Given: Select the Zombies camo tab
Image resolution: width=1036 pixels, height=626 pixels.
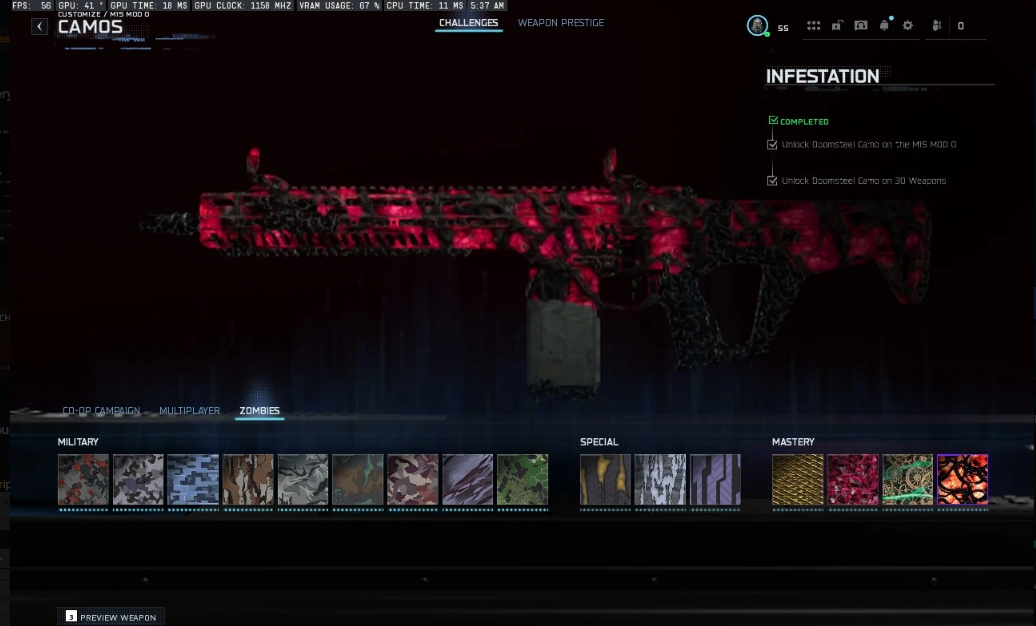Looking at the screenshot, I should point(260,411).
